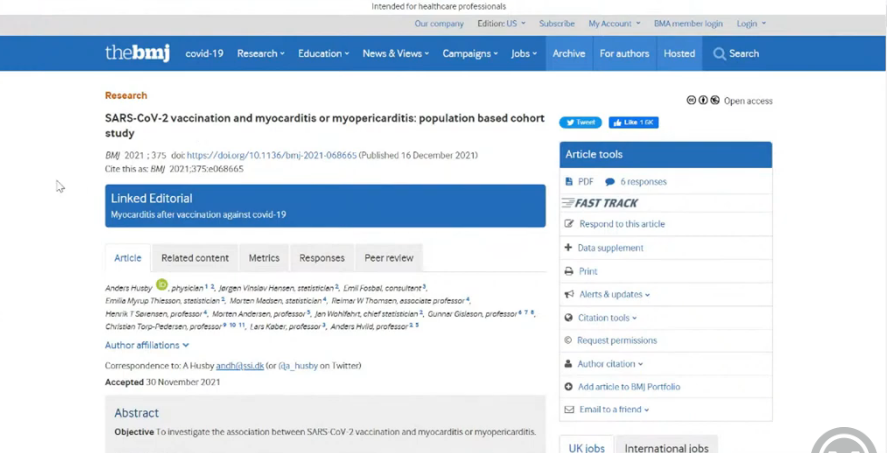Click the BMJ logo in the header
The image size is (887, 453).
pyautogui.click(x=137, y=53)
